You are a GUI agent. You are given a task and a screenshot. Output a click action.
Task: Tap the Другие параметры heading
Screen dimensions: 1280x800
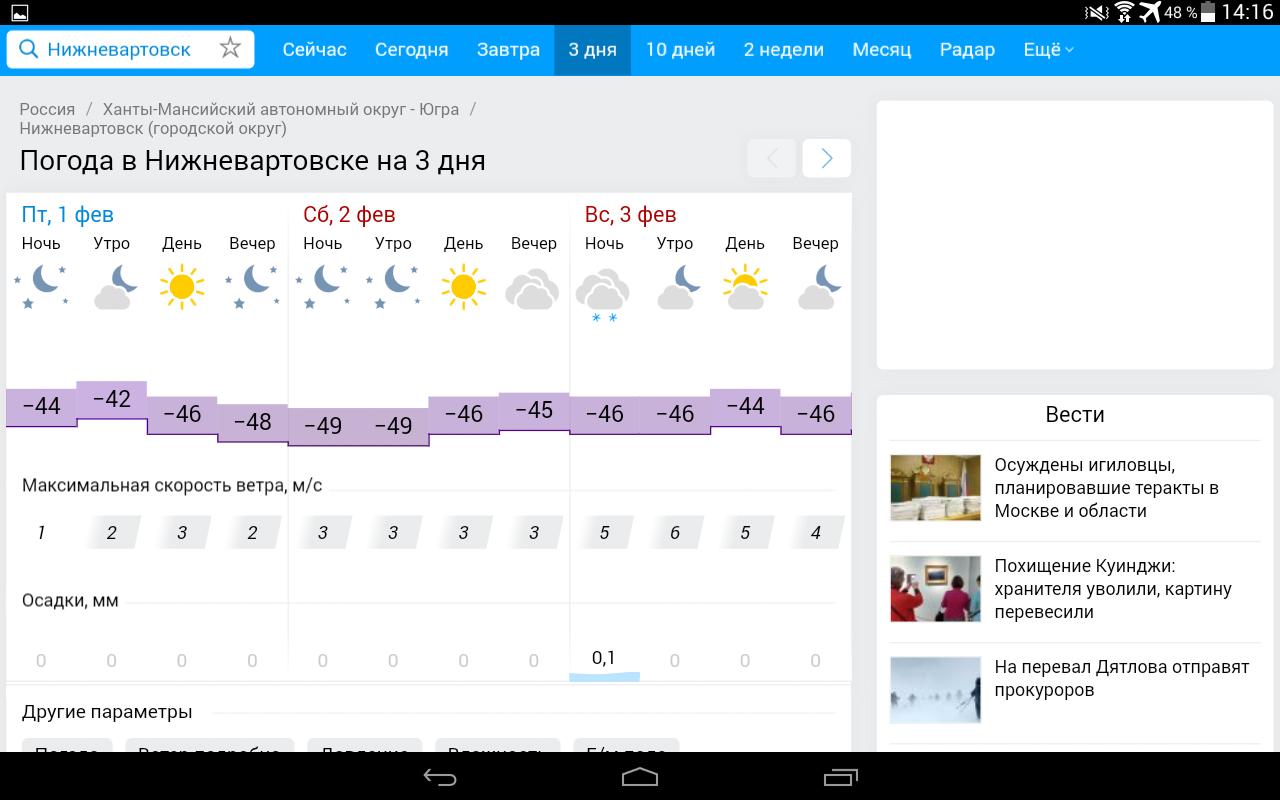coord(107,712)
